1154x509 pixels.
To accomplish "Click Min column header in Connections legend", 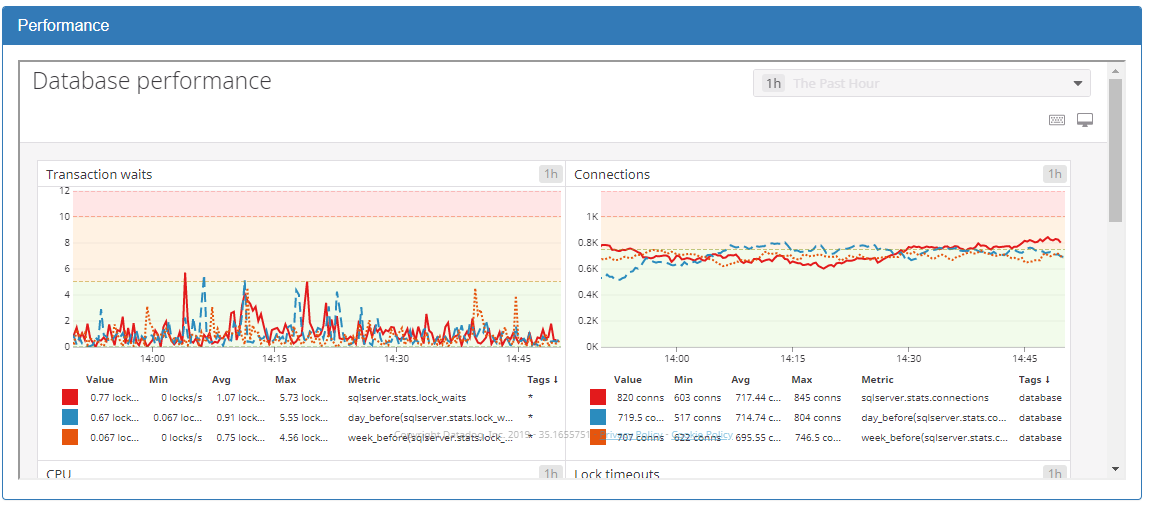I will tap(683, 380).
